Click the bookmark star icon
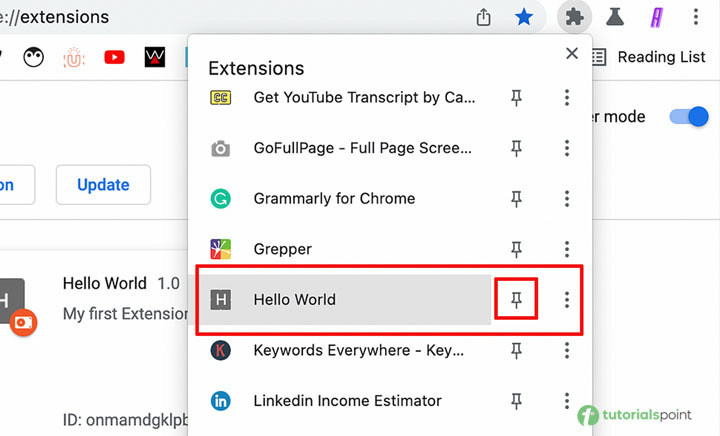This screenshot has height=436, width=720. (x=524, y=17)
